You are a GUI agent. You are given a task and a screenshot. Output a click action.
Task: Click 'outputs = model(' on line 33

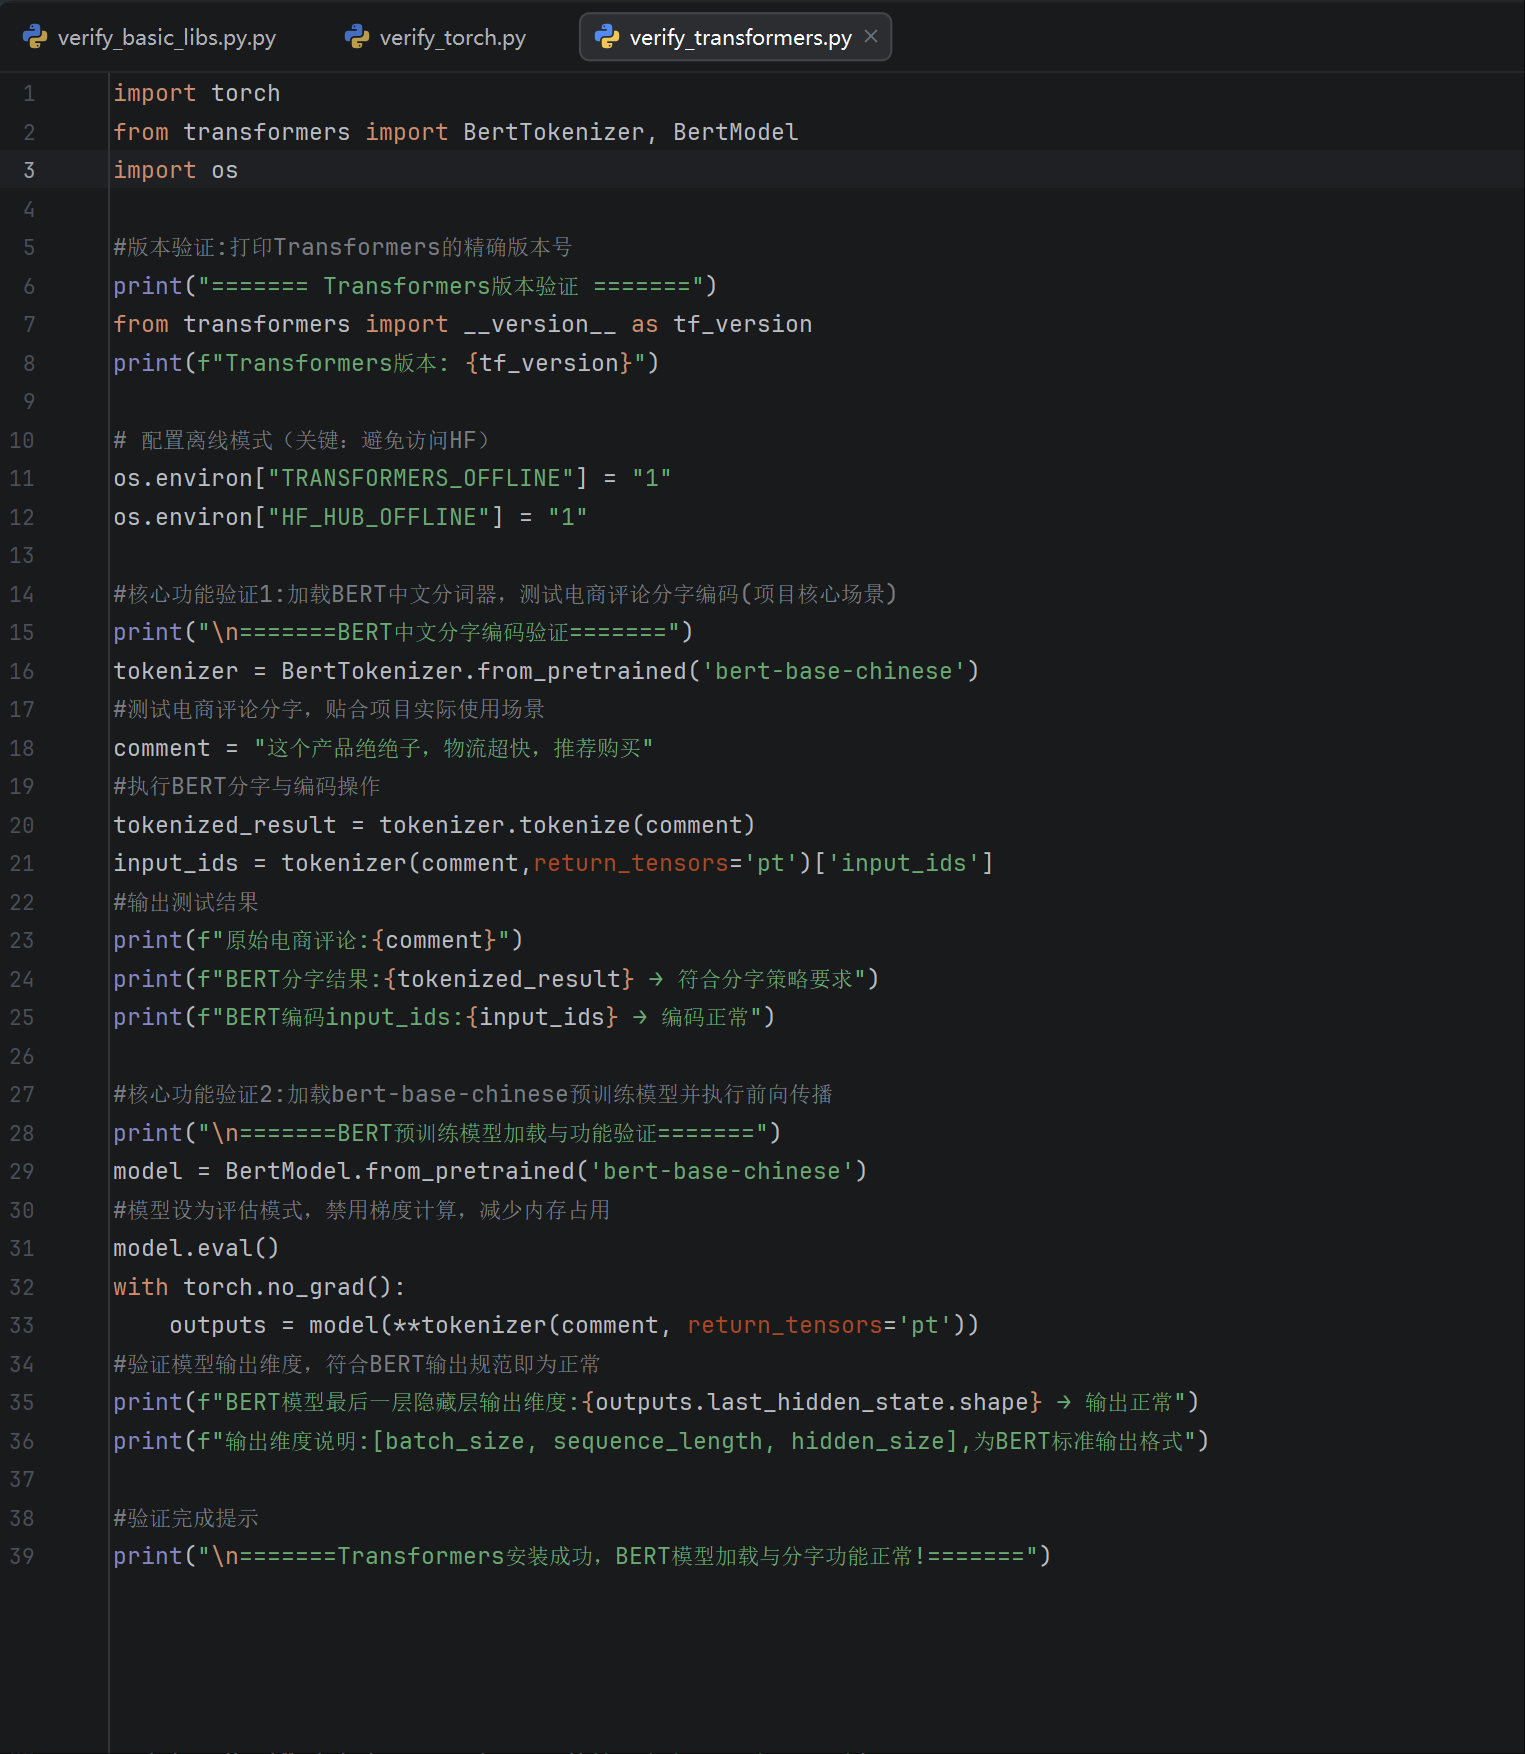click(281, 1325)
